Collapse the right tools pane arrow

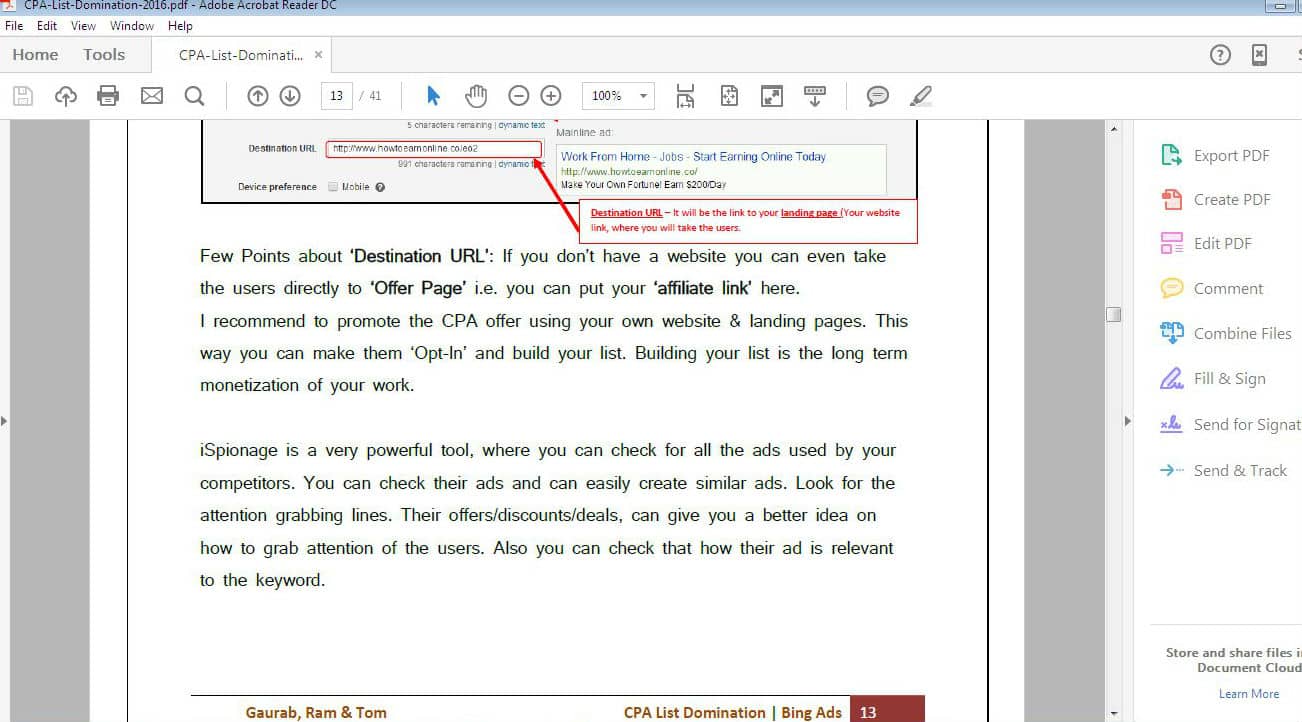[x=1127, y=421]
